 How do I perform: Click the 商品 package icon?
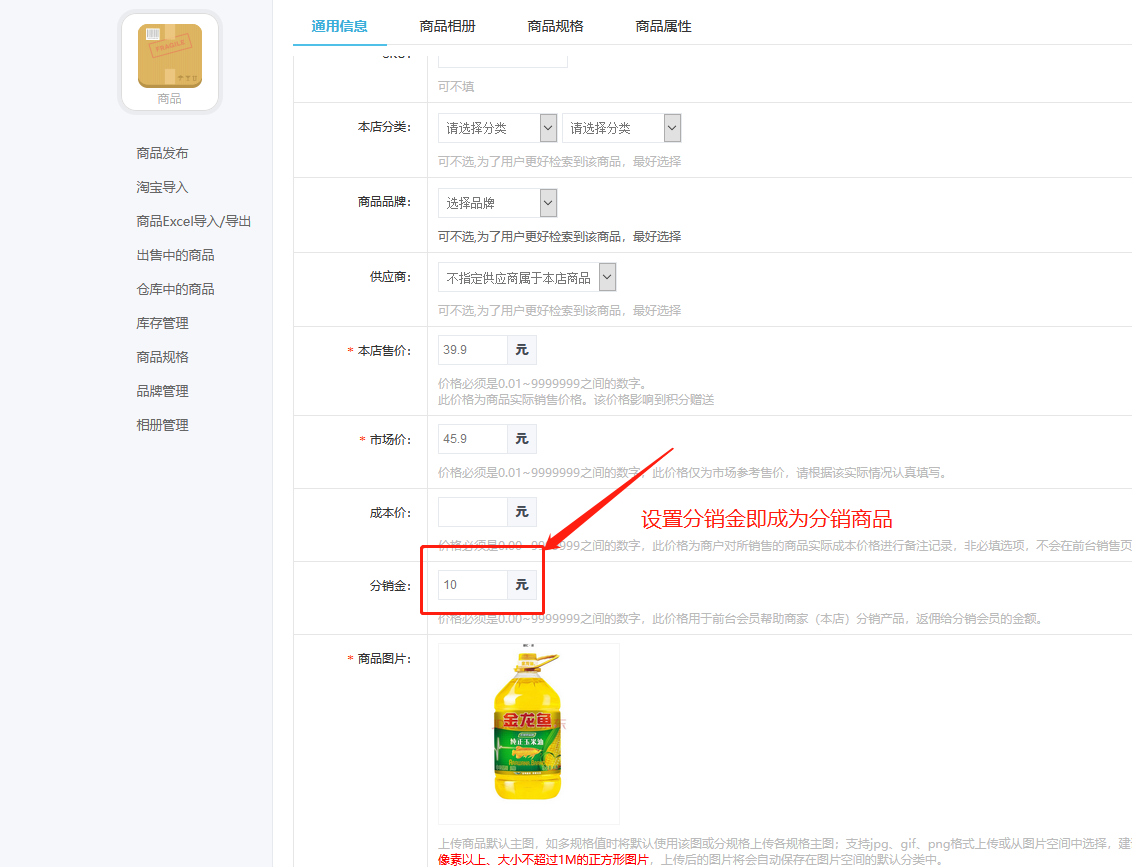tap(169, 56)
